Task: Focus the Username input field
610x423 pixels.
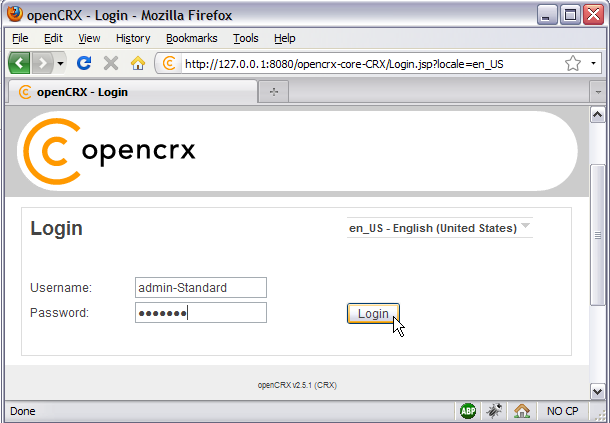Action: click(x=201, y=288)
